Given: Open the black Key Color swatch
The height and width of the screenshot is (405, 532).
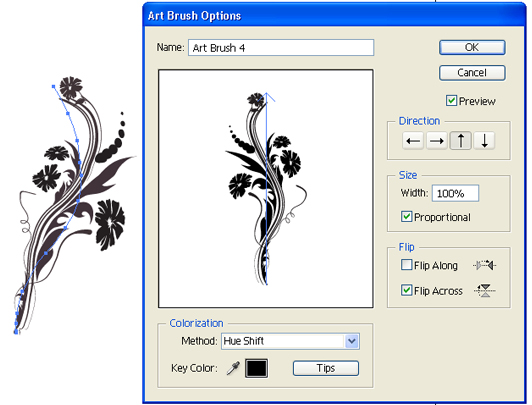Looking at the screenshot, I should coord(256,368).
